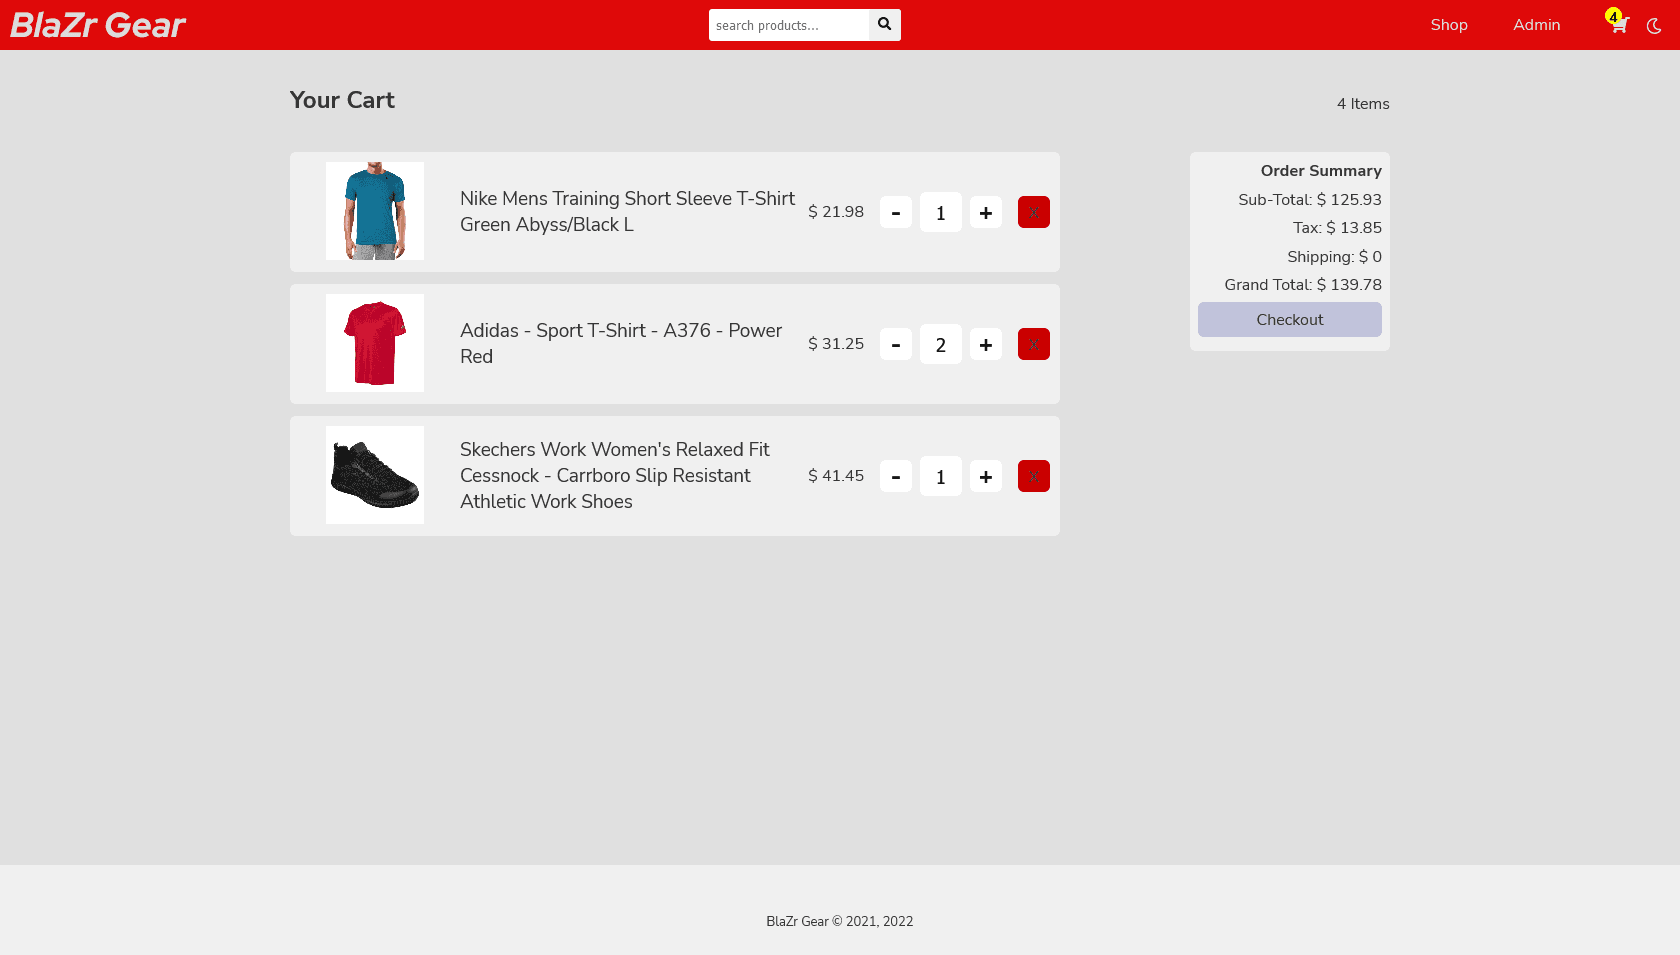
Task: Open Adidas red T-Shirt thumbnail
Action: click(x=375, y=343)
